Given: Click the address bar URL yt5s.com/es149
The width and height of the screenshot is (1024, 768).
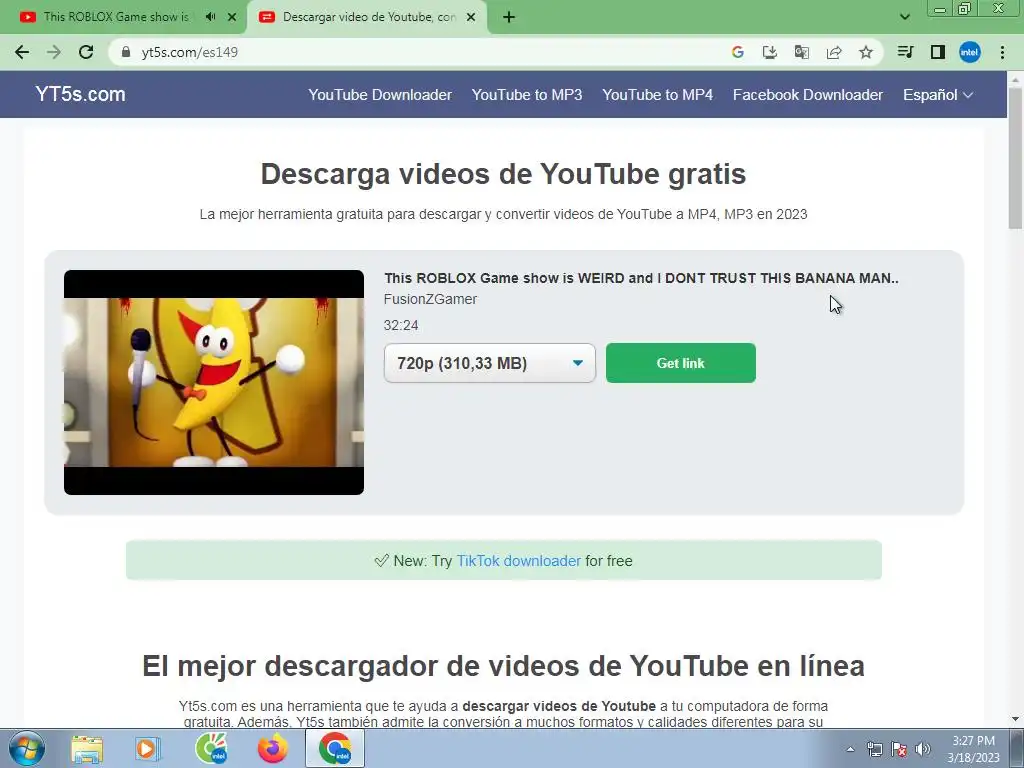Looking at the screenshot, I should tap(189, 52).
